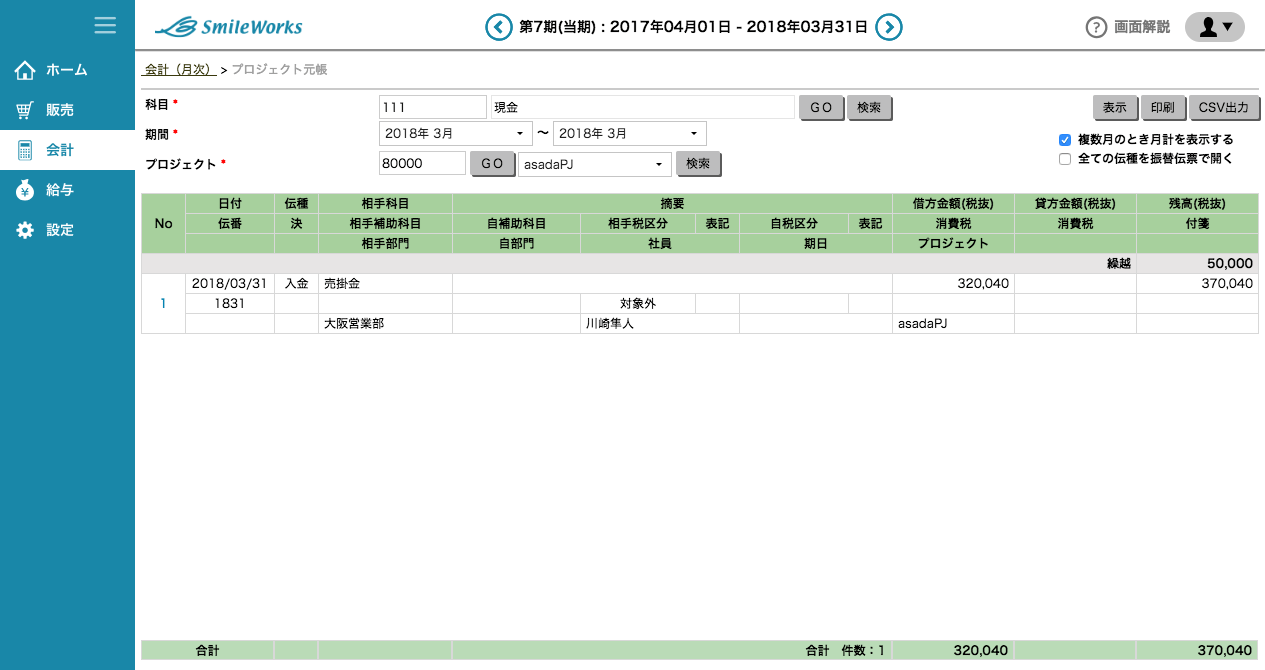Viewport: 1265px width, 670px height.
Task: Open 販売 in the sidebar
Action: (x=67, y=110)
